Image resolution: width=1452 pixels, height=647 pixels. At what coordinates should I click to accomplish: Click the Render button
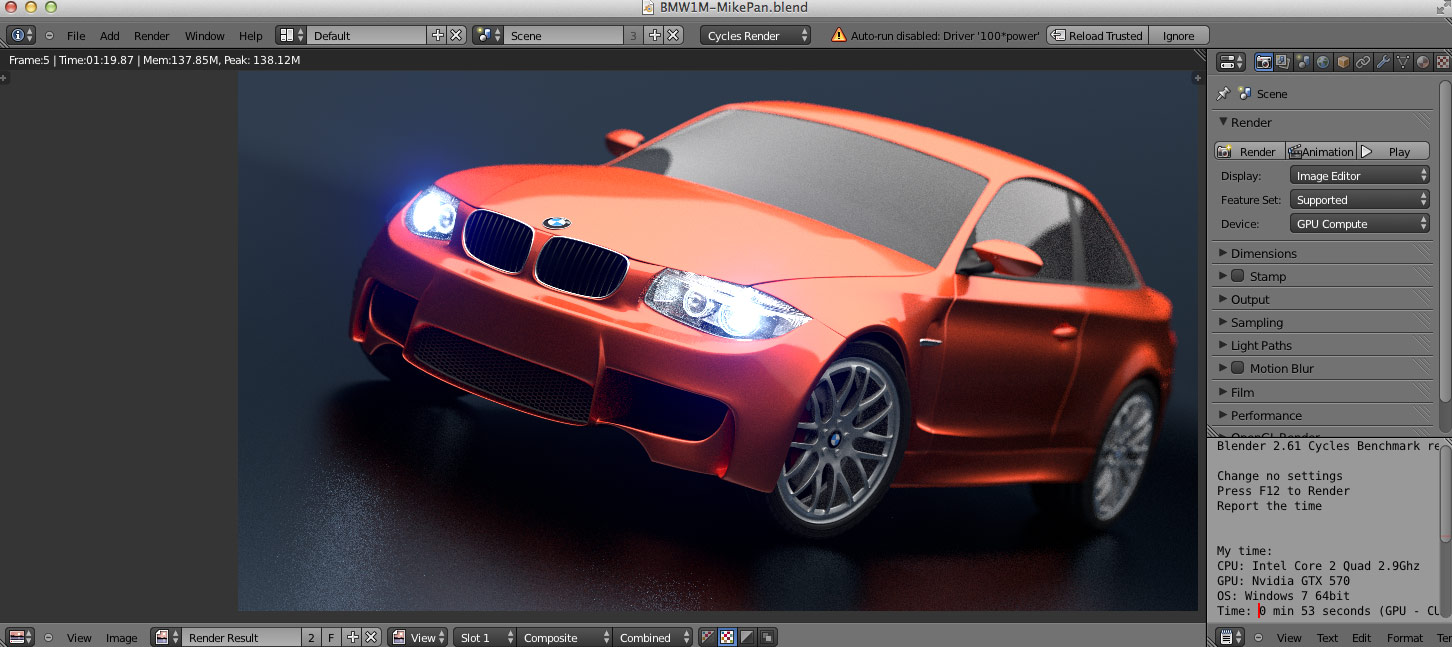[x=1250, y=151]
